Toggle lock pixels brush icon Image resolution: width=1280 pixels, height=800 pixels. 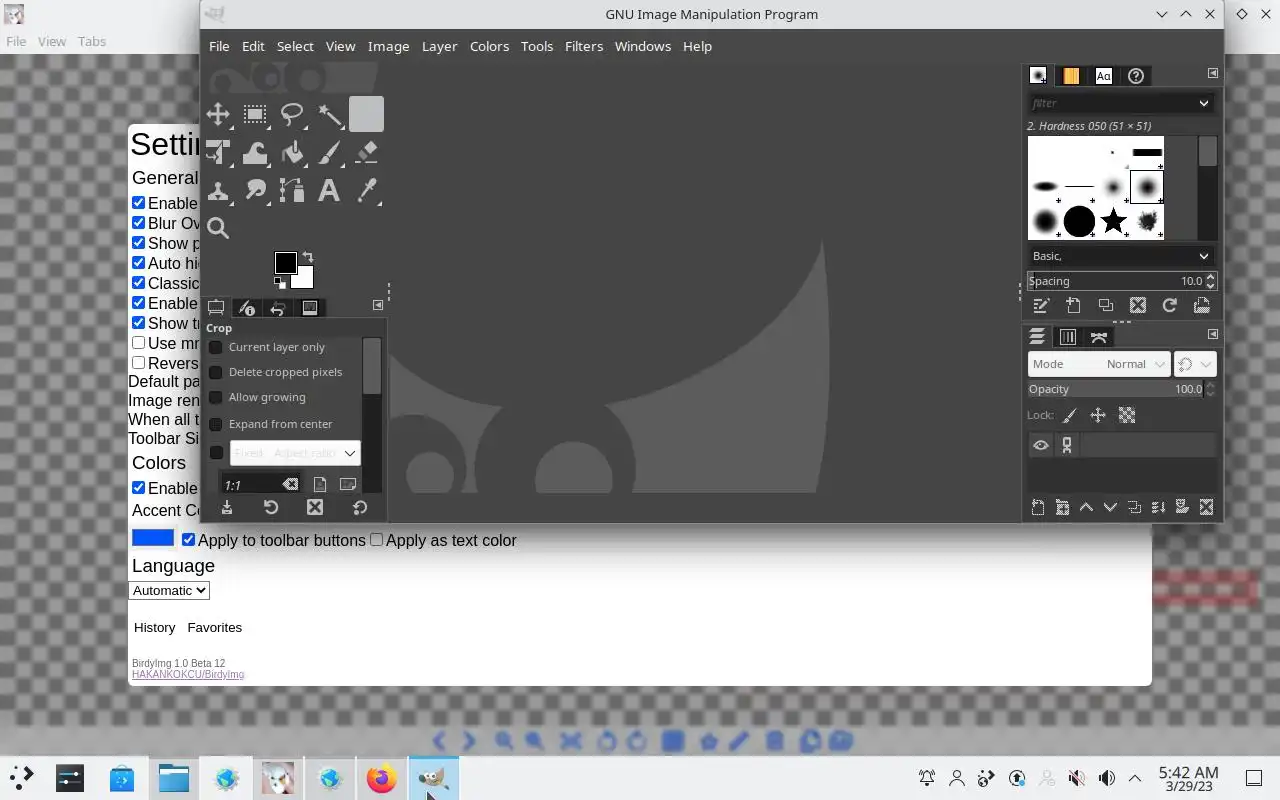tap(1069, 415)
